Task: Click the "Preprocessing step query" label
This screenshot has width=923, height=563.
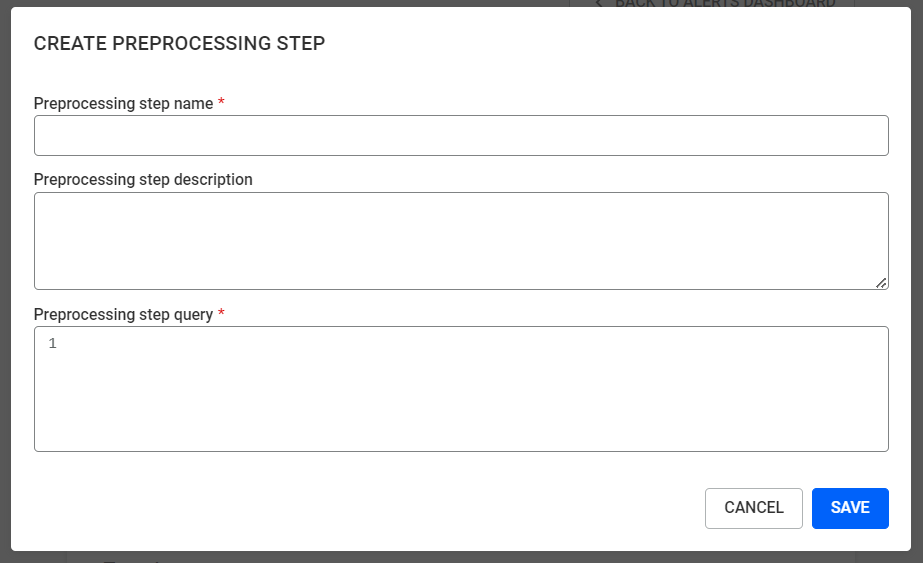Action: pos(123,314)
